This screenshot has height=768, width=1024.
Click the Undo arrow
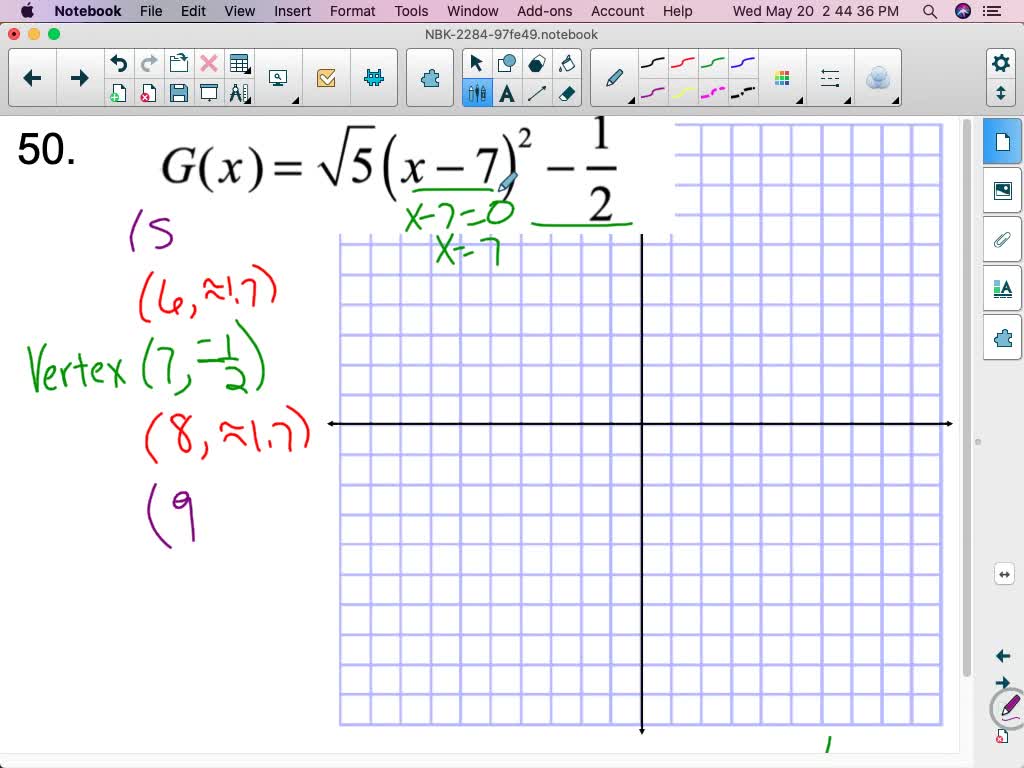click(x=119, y=62)
